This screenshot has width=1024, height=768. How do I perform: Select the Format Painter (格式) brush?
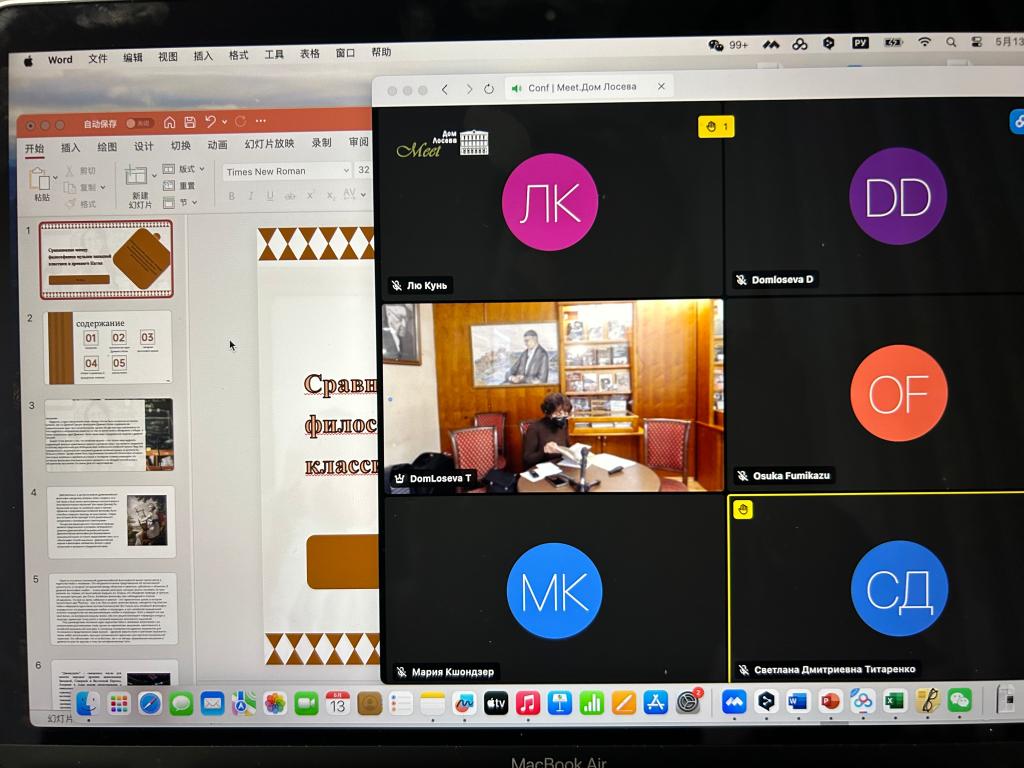[x=71, y=204]
